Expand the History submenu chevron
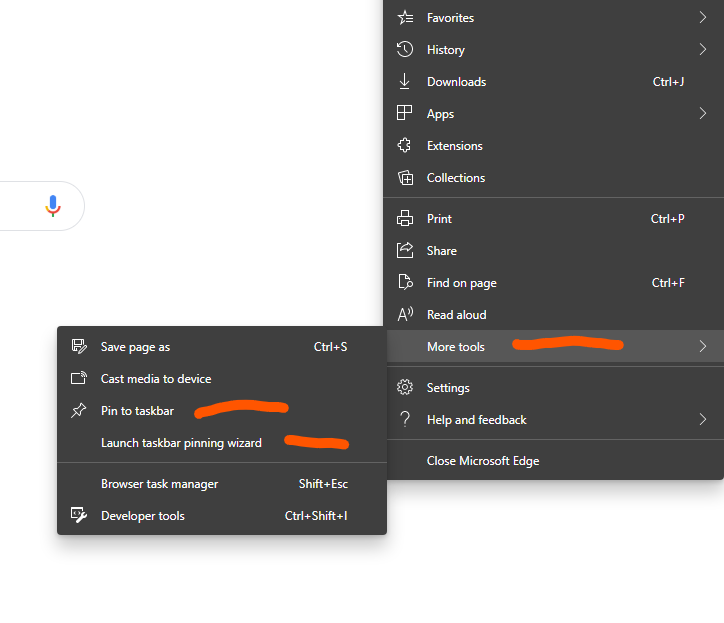Screen dimensions: 724x623 [702, 49]
